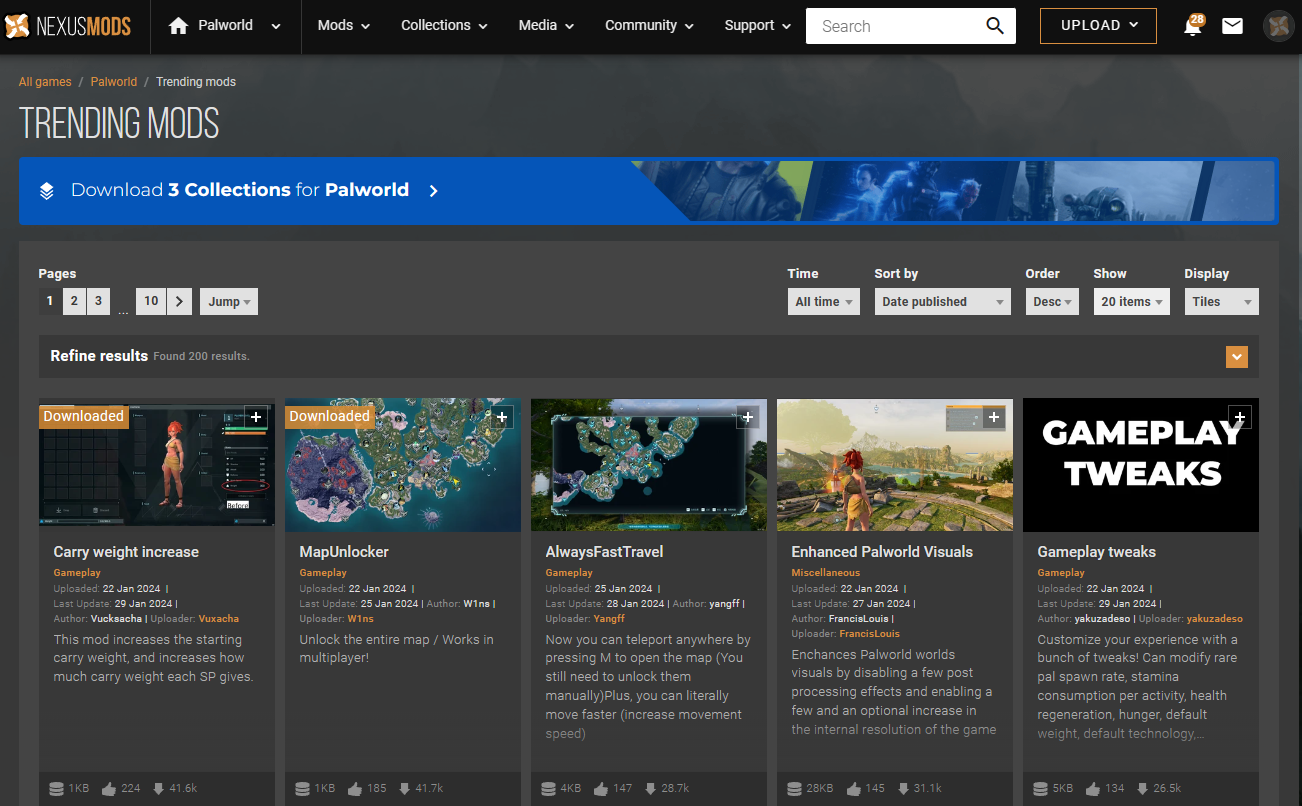Viewport: 1302px width, 806px height.
Task: Open the Support menu
Action: pyautogui.click(x=757, y=26)
